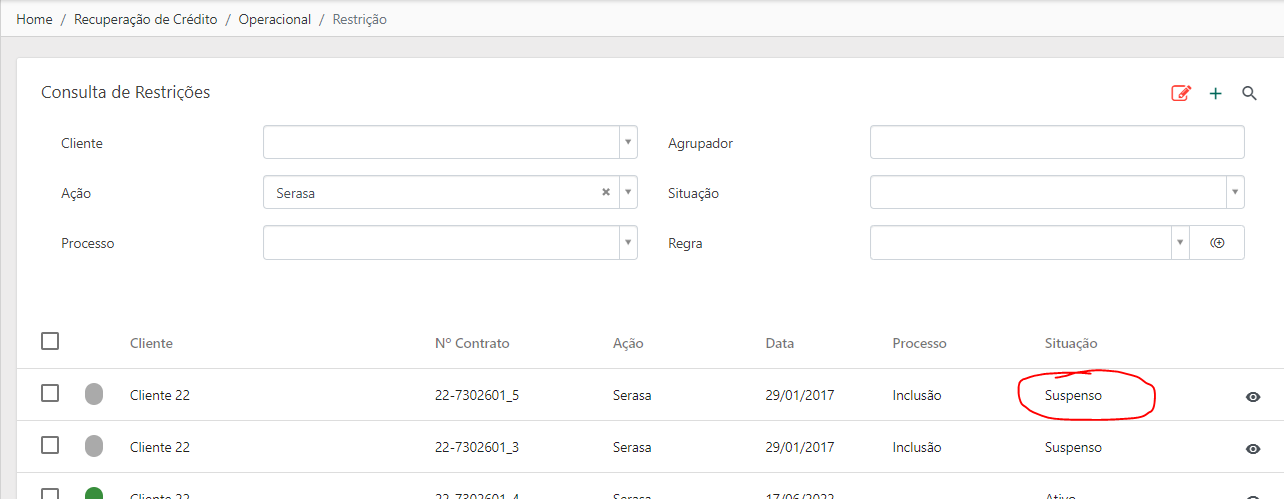Click contract number 22-7302601_3
Viewport: 1284px width, 499px height.
(x=477, y=447)
